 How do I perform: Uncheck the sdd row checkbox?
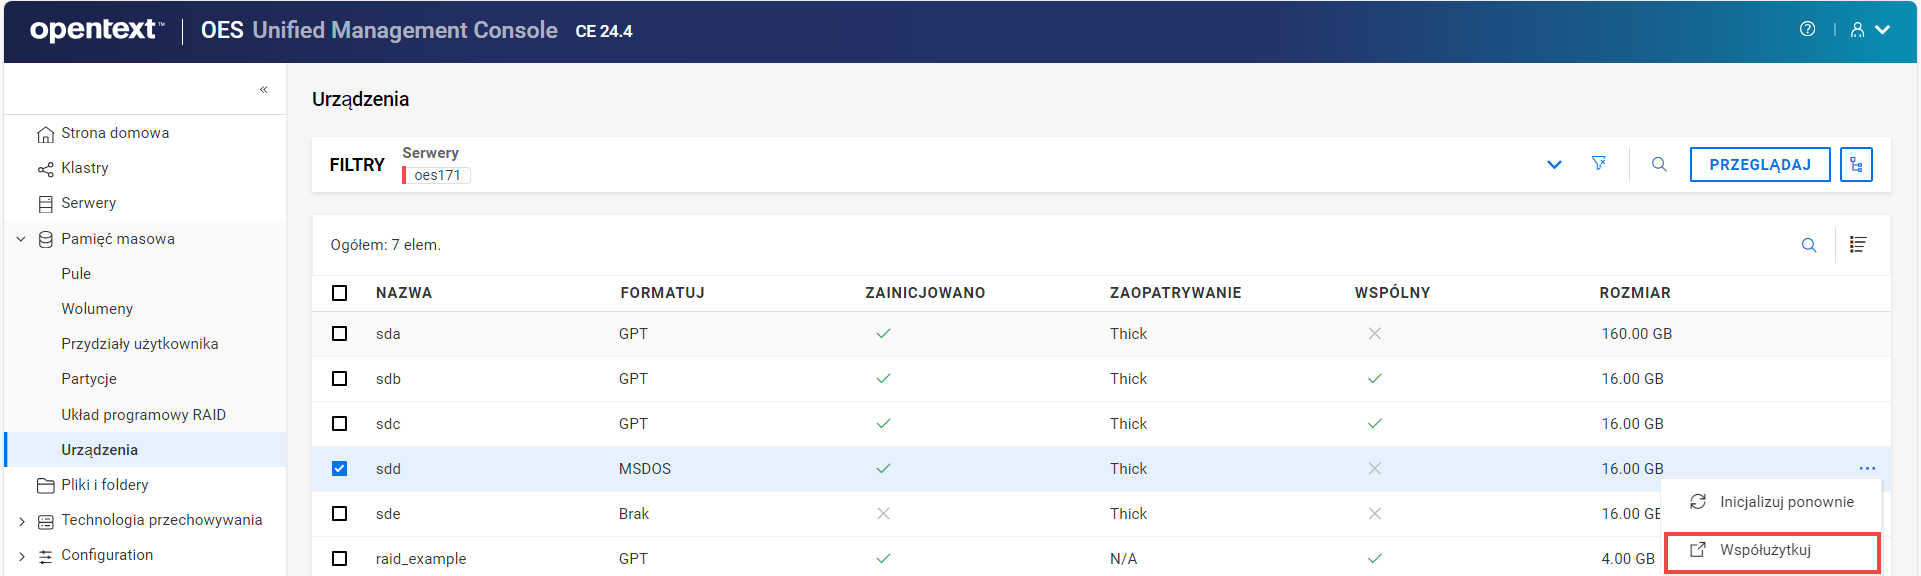[340, 469]
